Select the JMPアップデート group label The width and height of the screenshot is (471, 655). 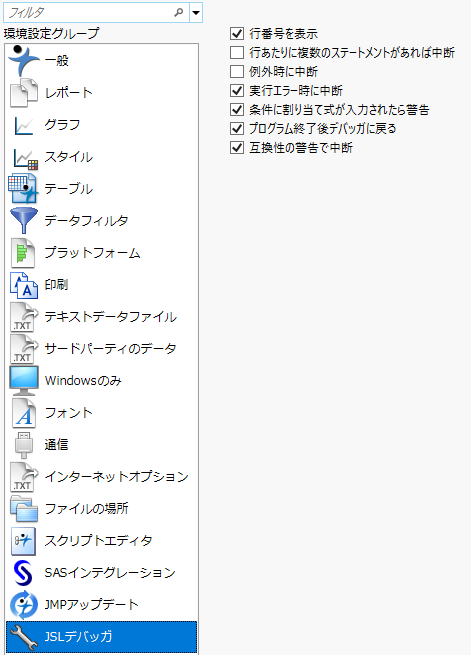(x=91, y=604)
